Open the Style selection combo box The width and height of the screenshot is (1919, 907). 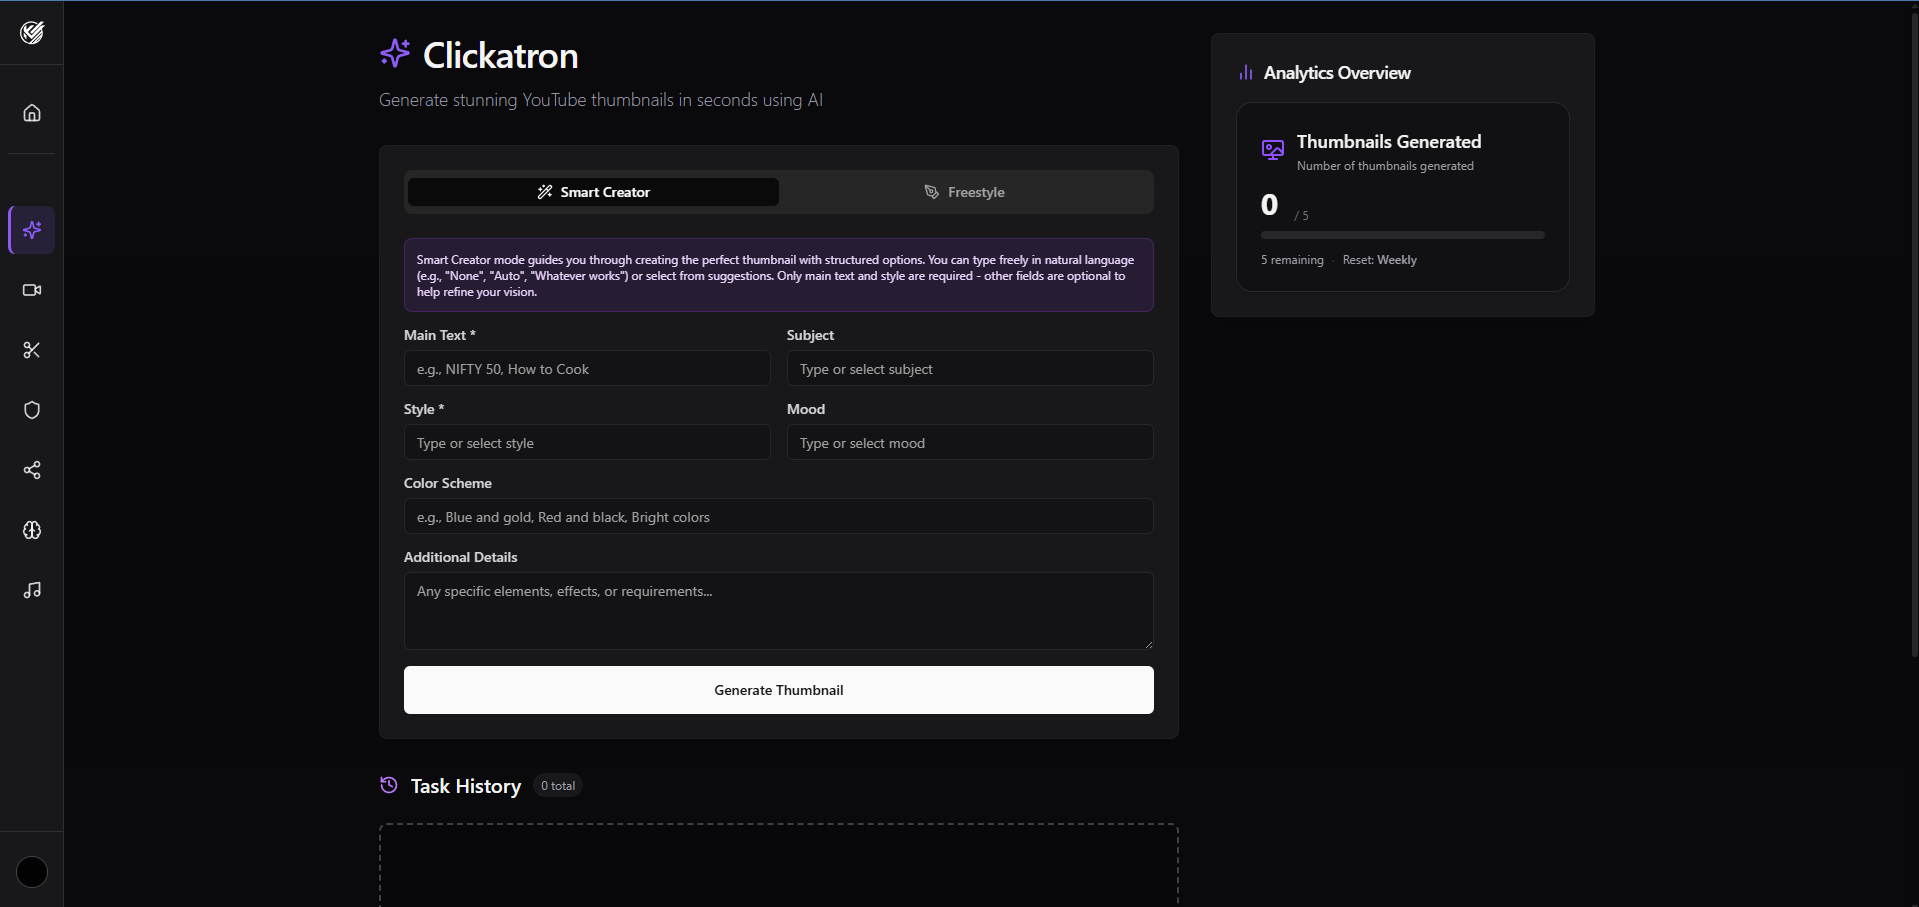tap(587, 442)
